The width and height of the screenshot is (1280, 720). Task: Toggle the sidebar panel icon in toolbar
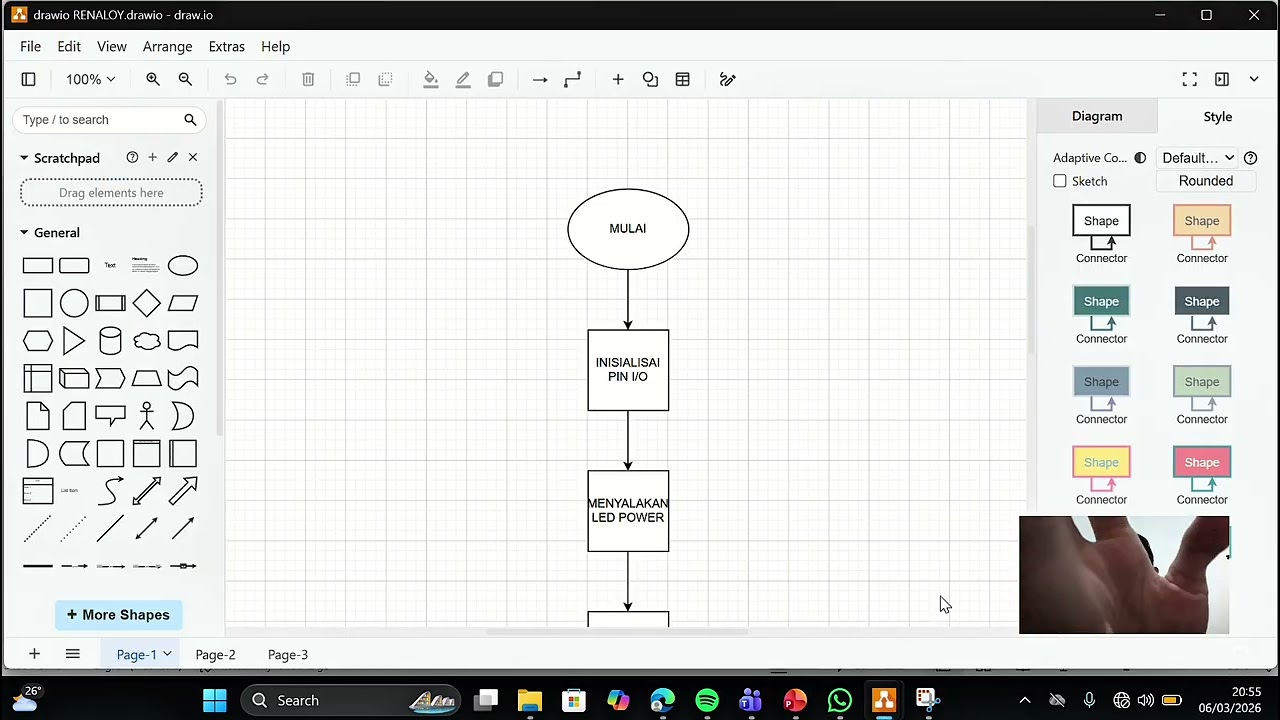pos(29,79)
